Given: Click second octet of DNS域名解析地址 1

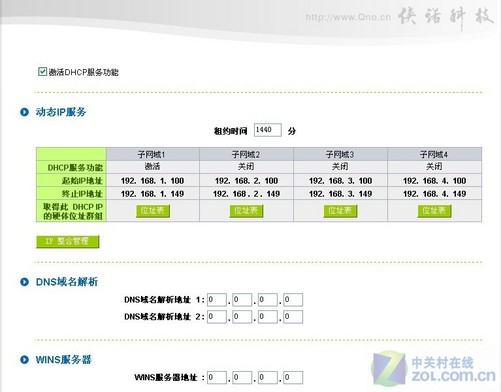Looking at the screenshot, I should pyautogui.click(x=242, y=300).
